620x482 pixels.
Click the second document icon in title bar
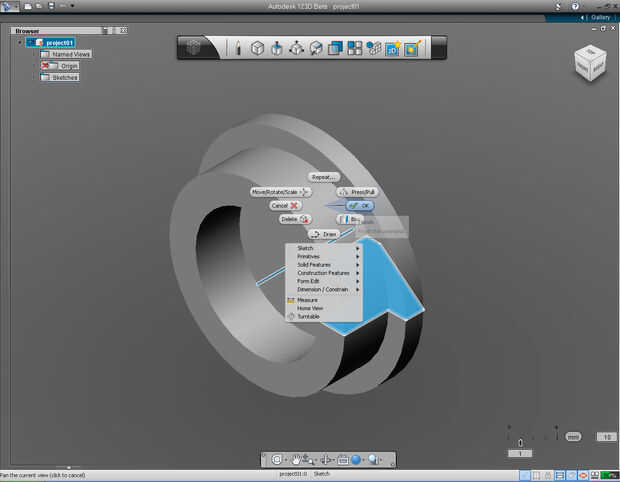(39, 6)
